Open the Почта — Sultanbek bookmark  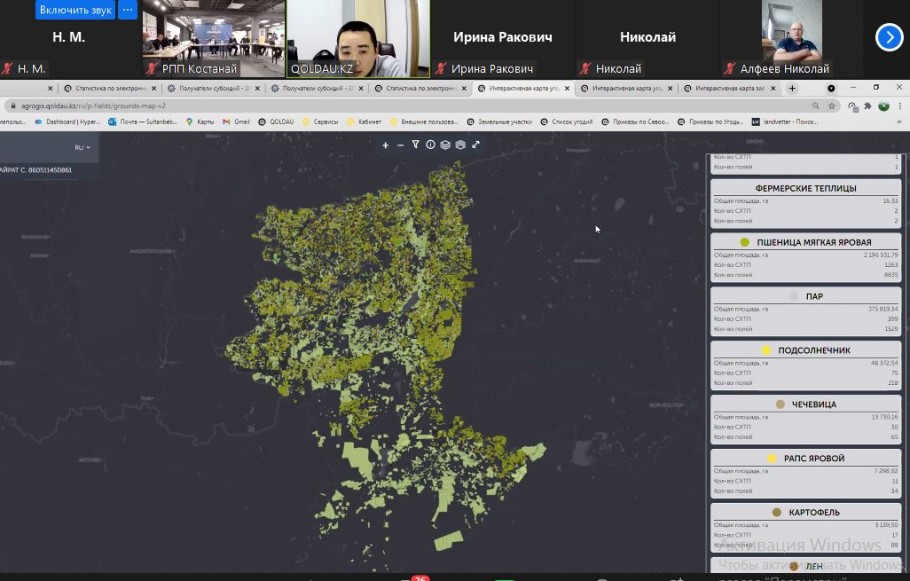pos(142,122)
